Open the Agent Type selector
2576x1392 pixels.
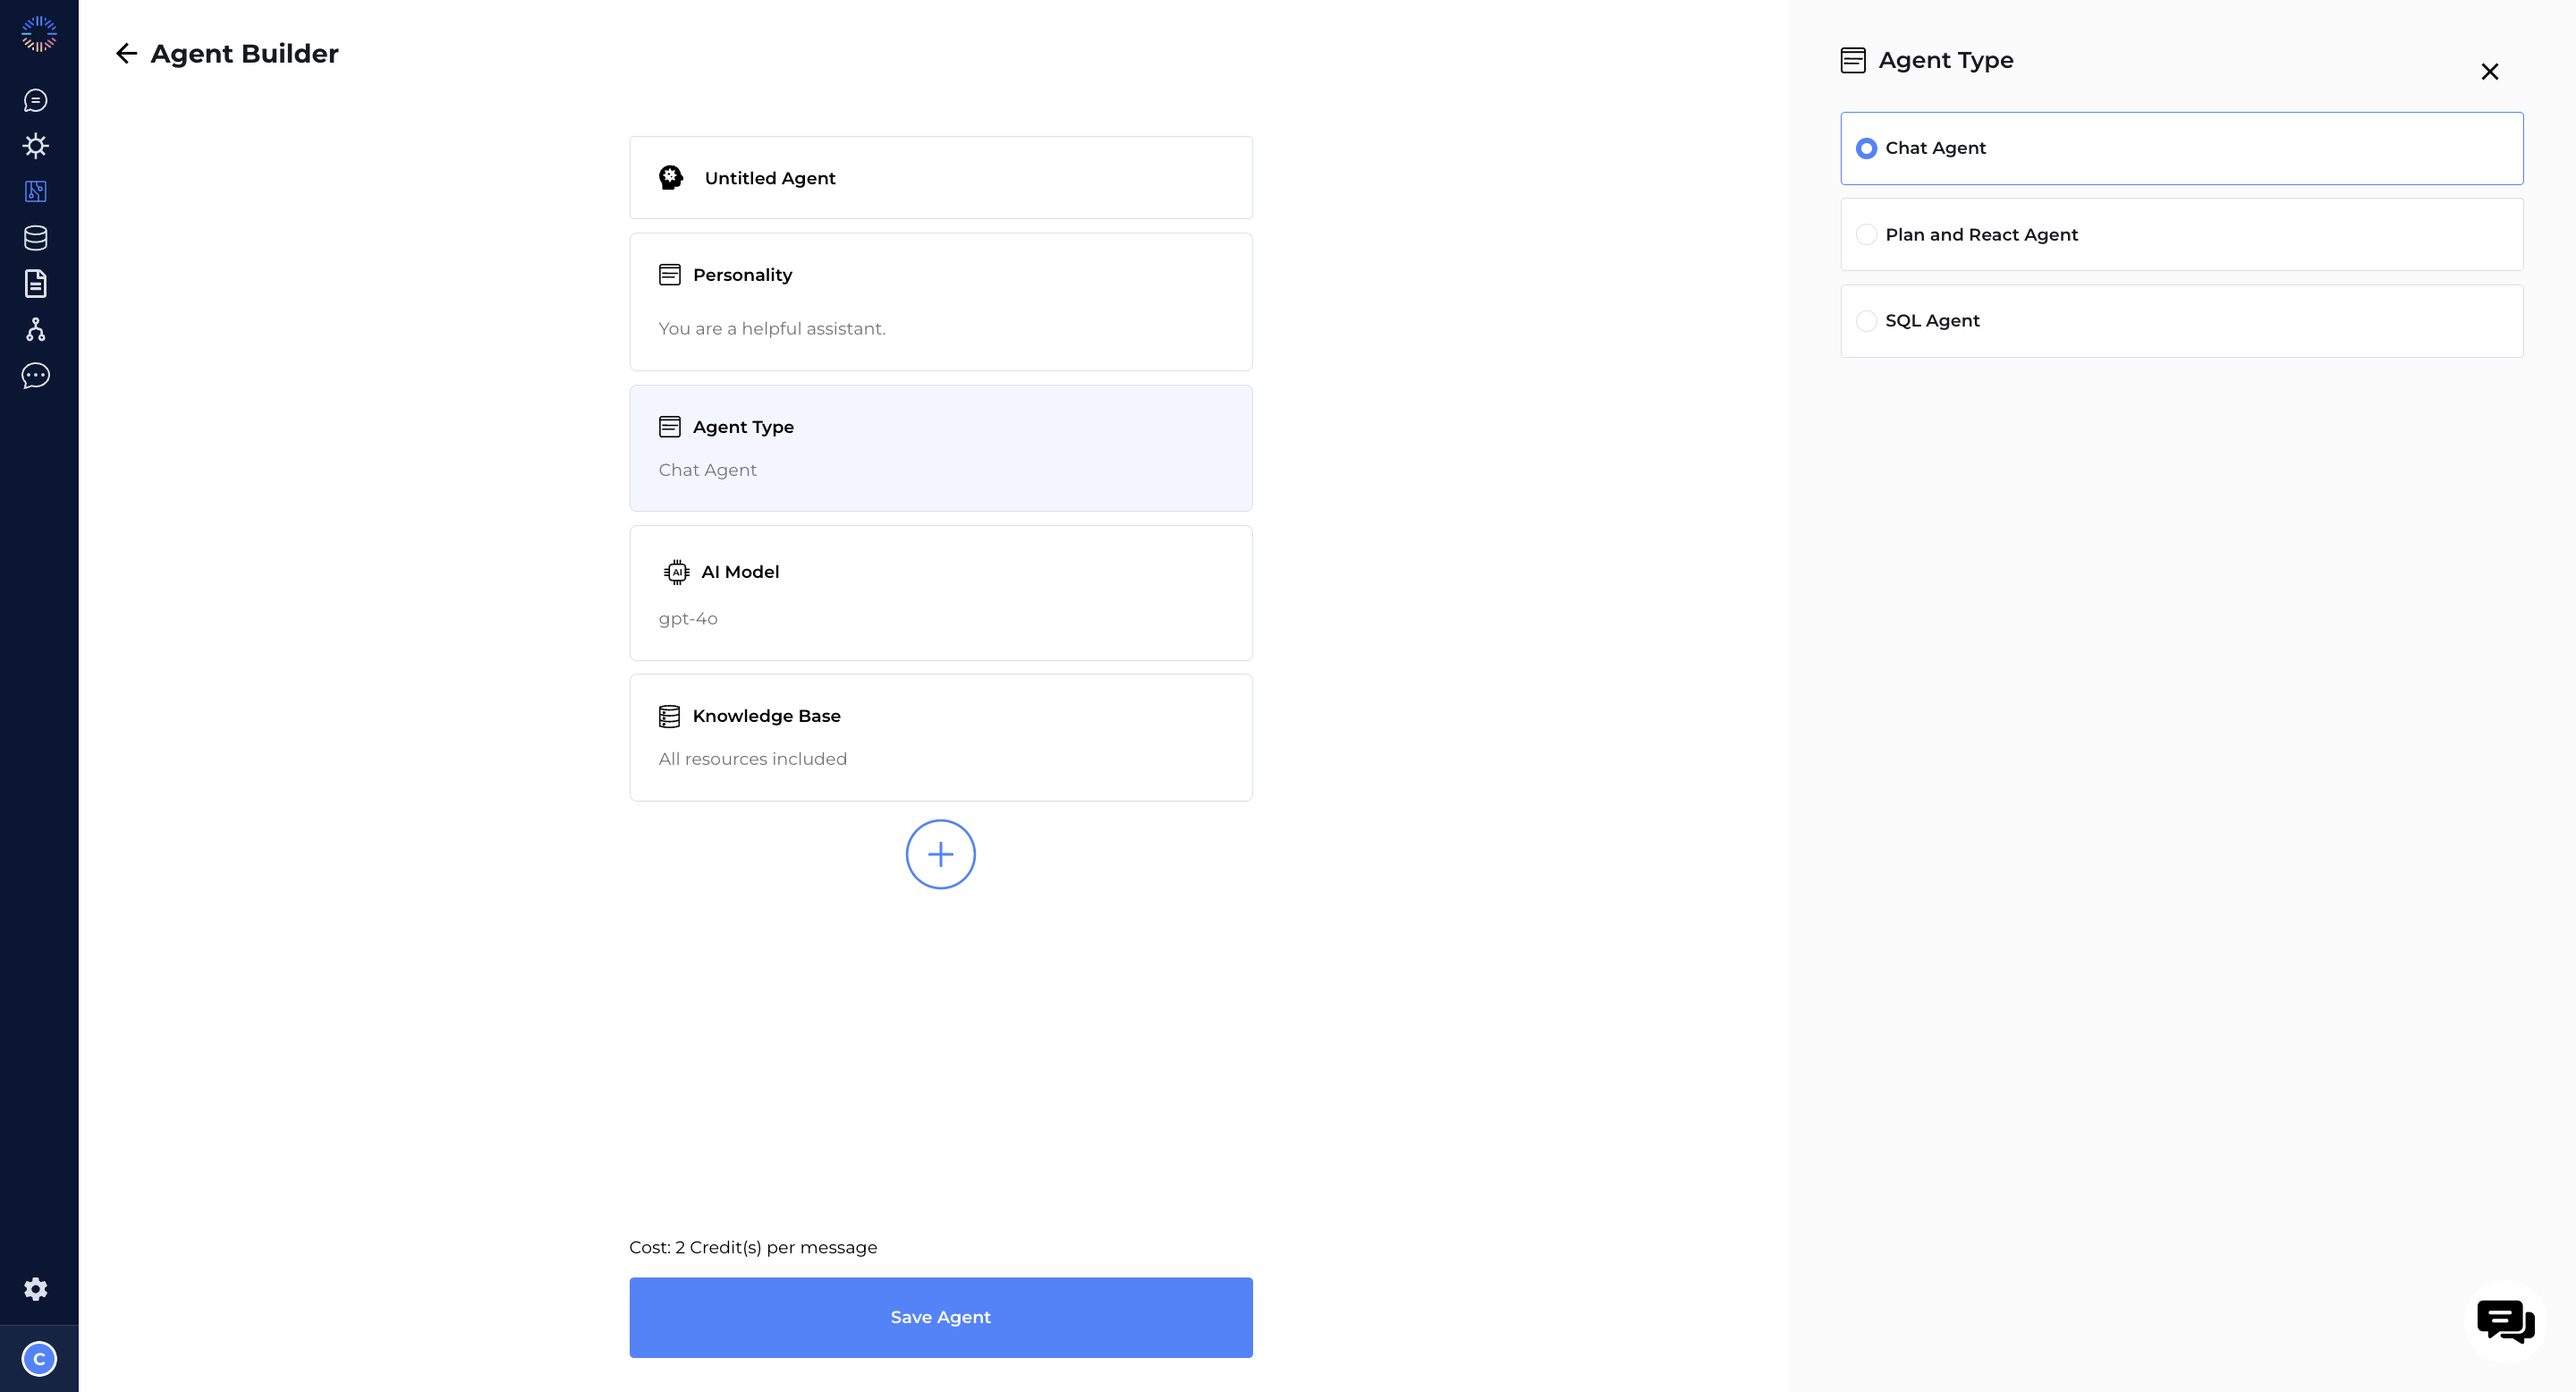pyautogui.click(x=939, y=446)
